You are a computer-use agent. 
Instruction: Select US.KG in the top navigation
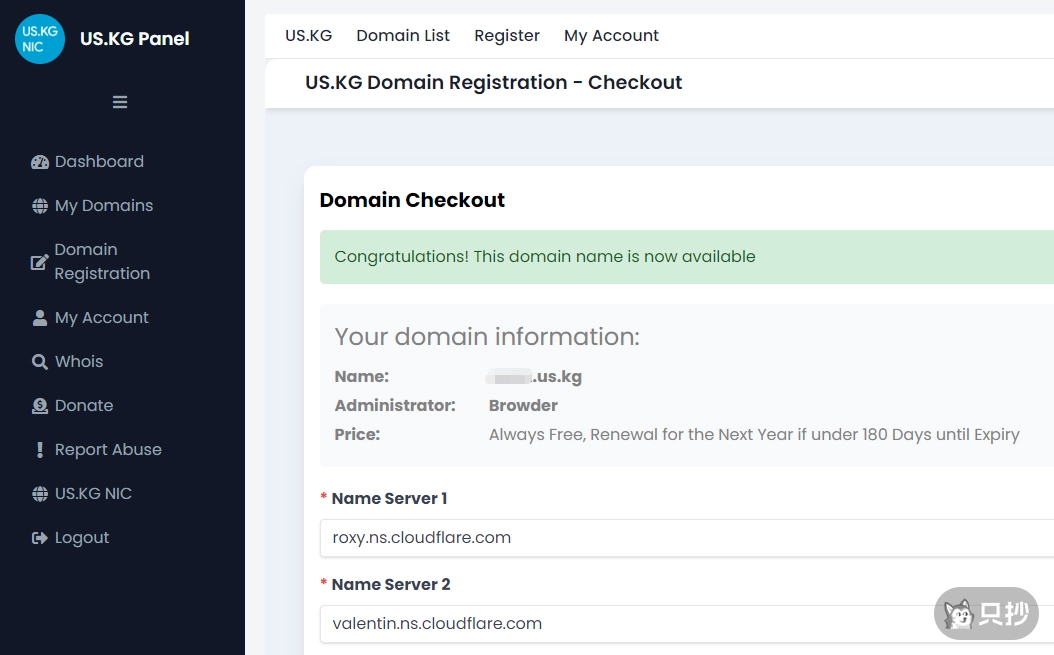[308, 36]
